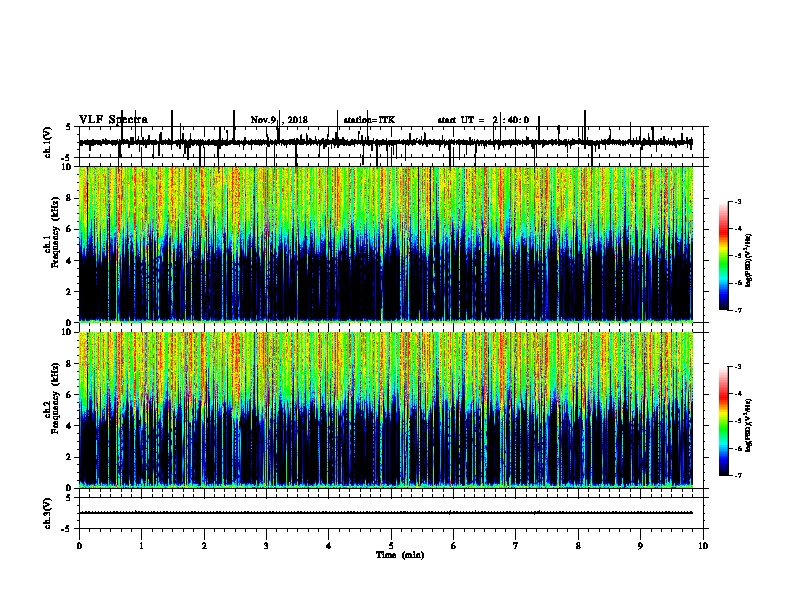
Task: Click the '-3' value on ch.2 colorbar
Action: coord(738,367)
